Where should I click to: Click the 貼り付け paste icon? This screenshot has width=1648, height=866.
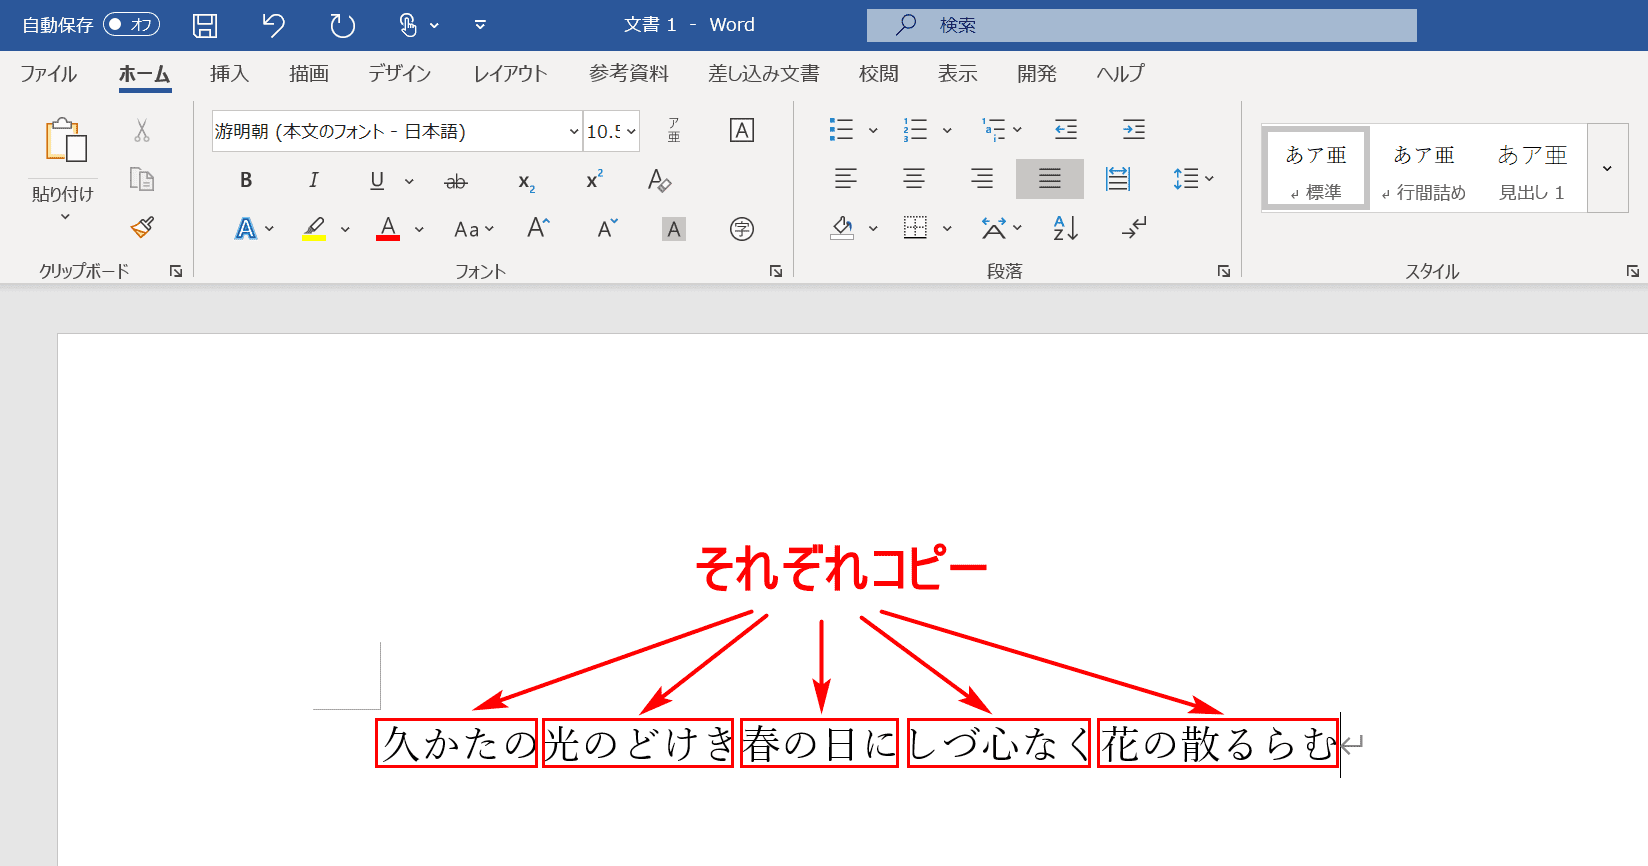65,140
